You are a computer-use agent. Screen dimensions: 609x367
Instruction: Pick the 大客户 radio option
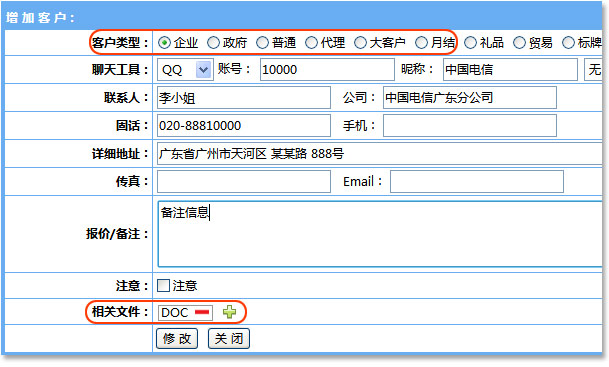[x=360, y=42]
